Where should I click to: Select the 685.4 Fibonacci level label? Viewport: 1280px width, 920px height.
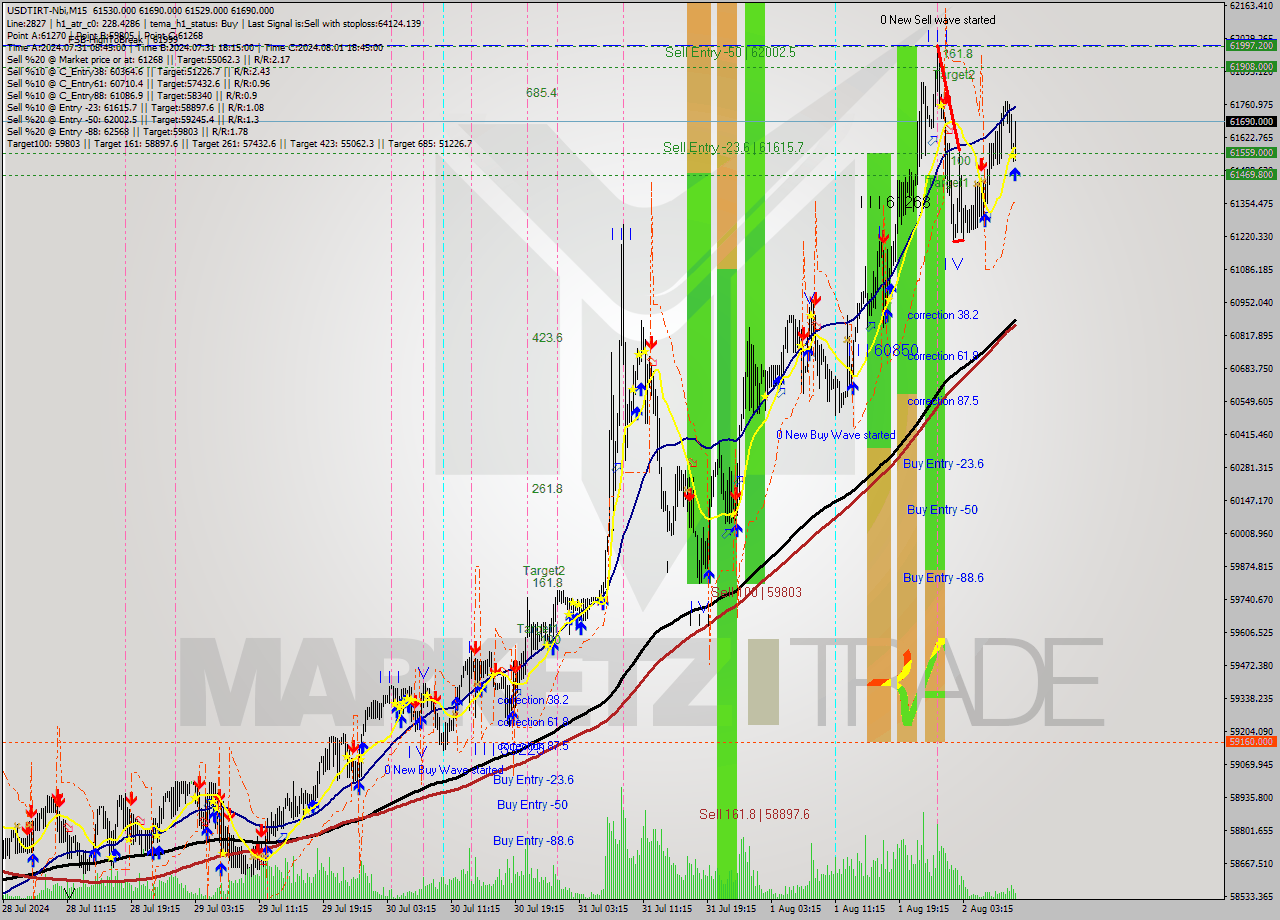[x=541, y=92]
